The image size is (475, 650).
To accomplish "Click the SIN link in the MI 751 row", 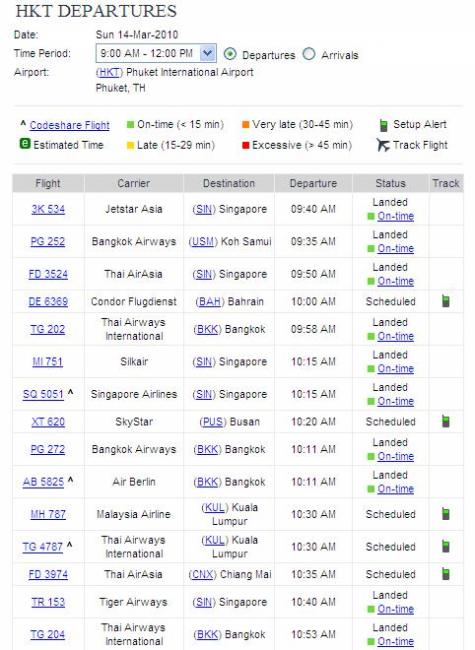I will click(204, 362).
